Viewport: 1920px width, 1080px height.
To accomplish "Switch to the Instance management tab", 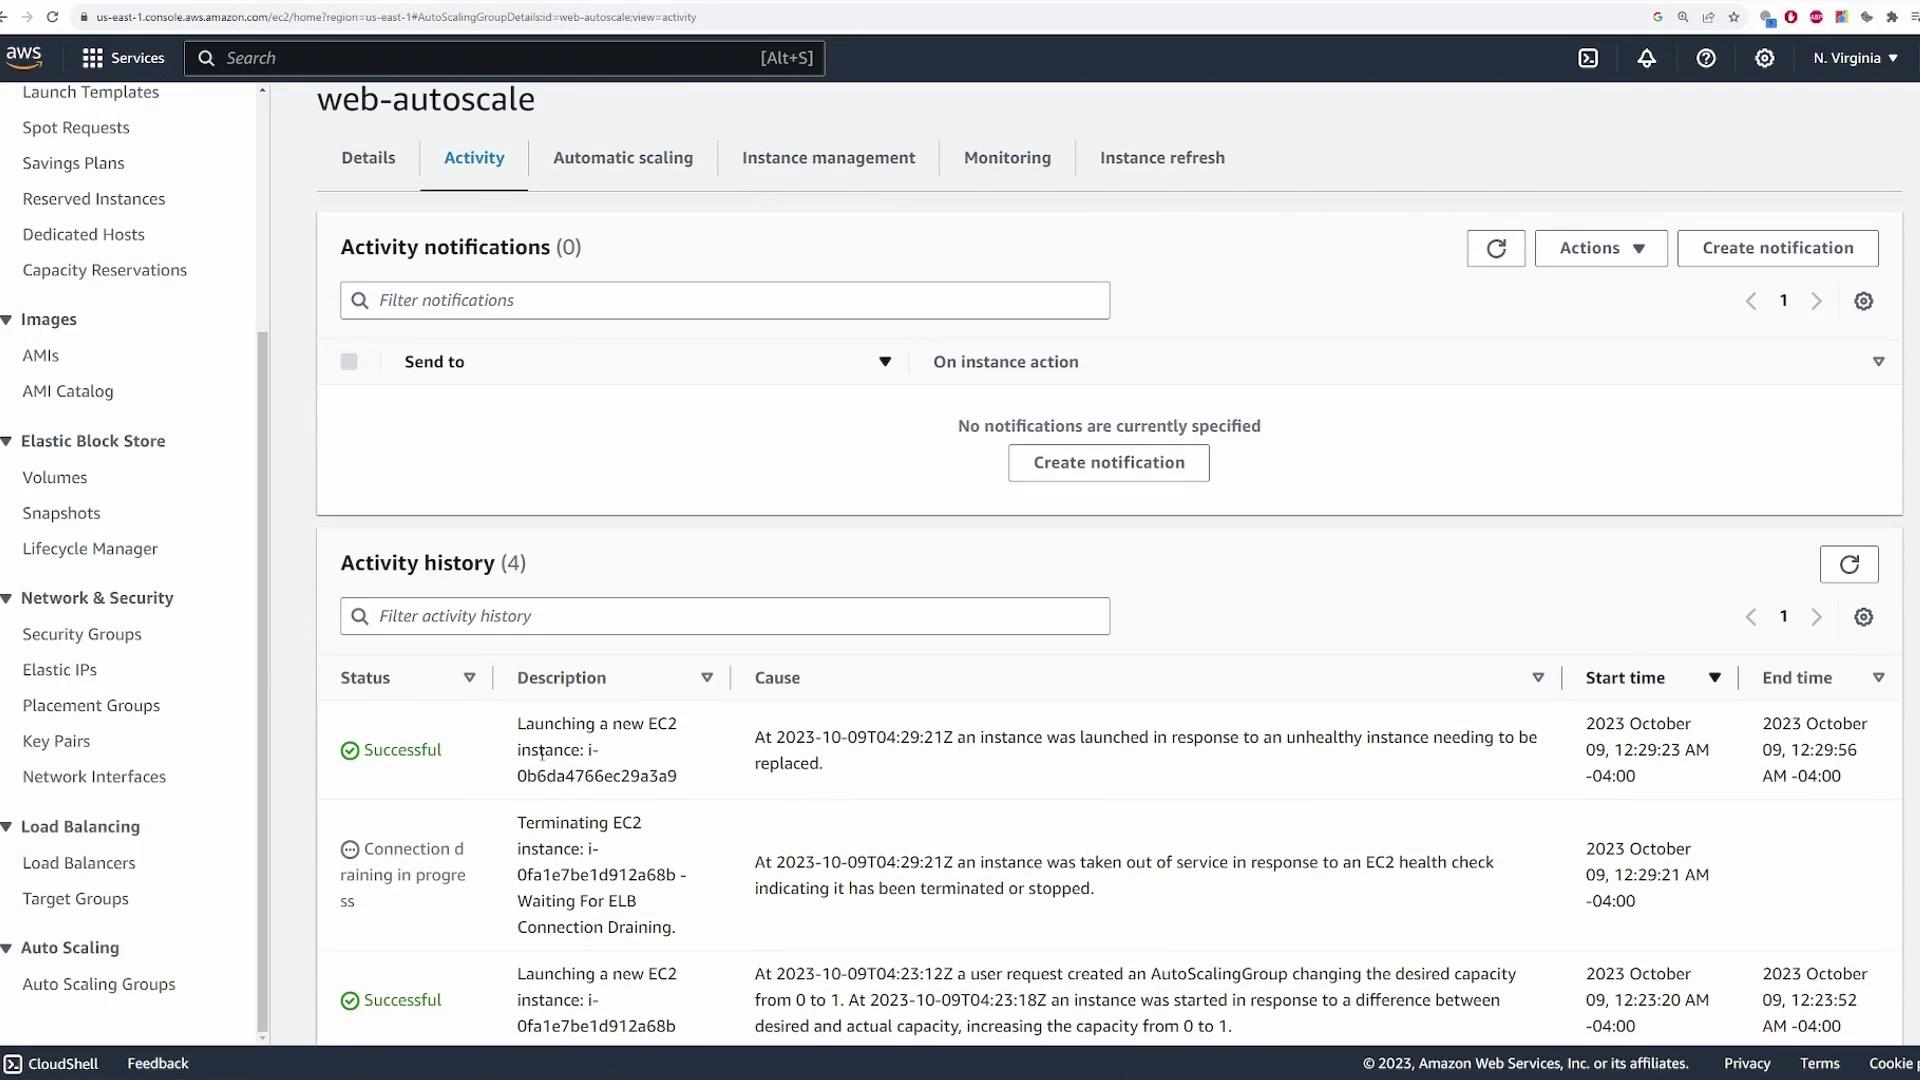I will tap(828, 158).
